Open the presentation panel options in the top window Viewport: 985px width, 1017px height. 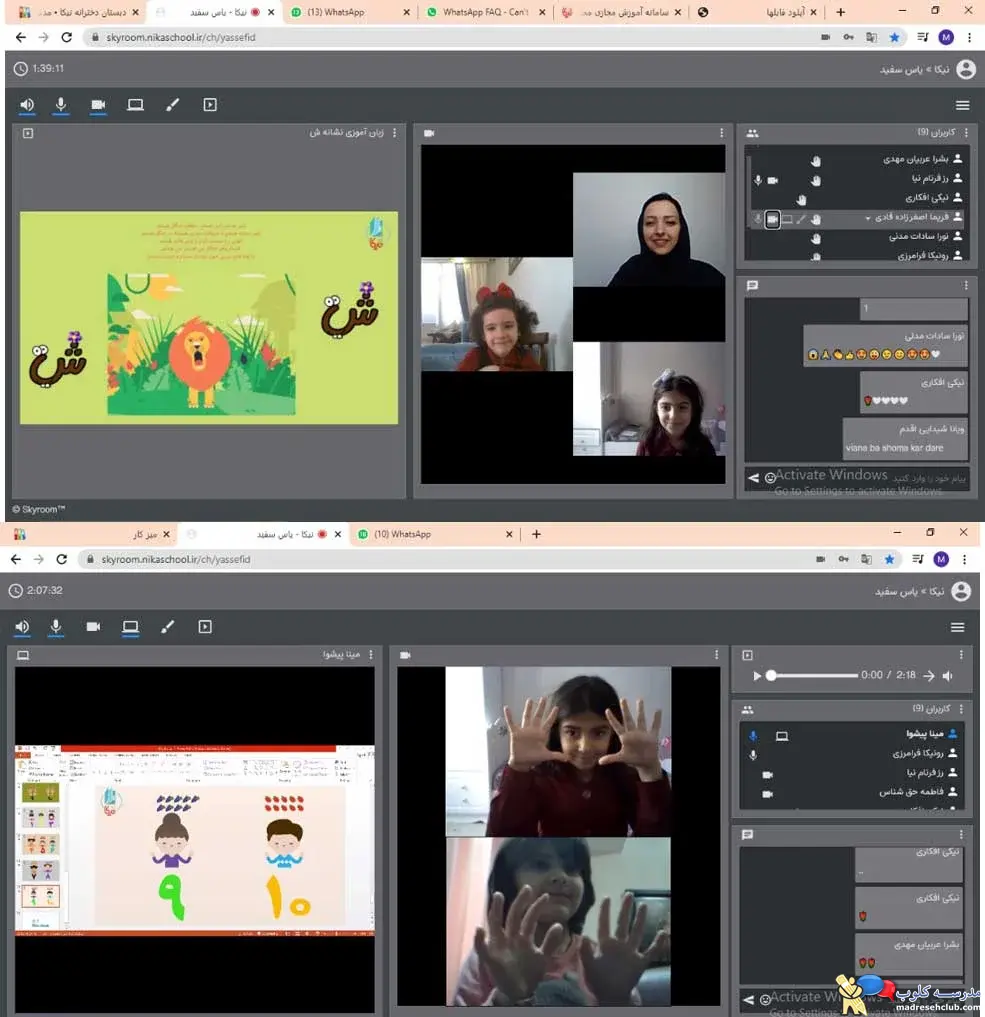point(395,133)
